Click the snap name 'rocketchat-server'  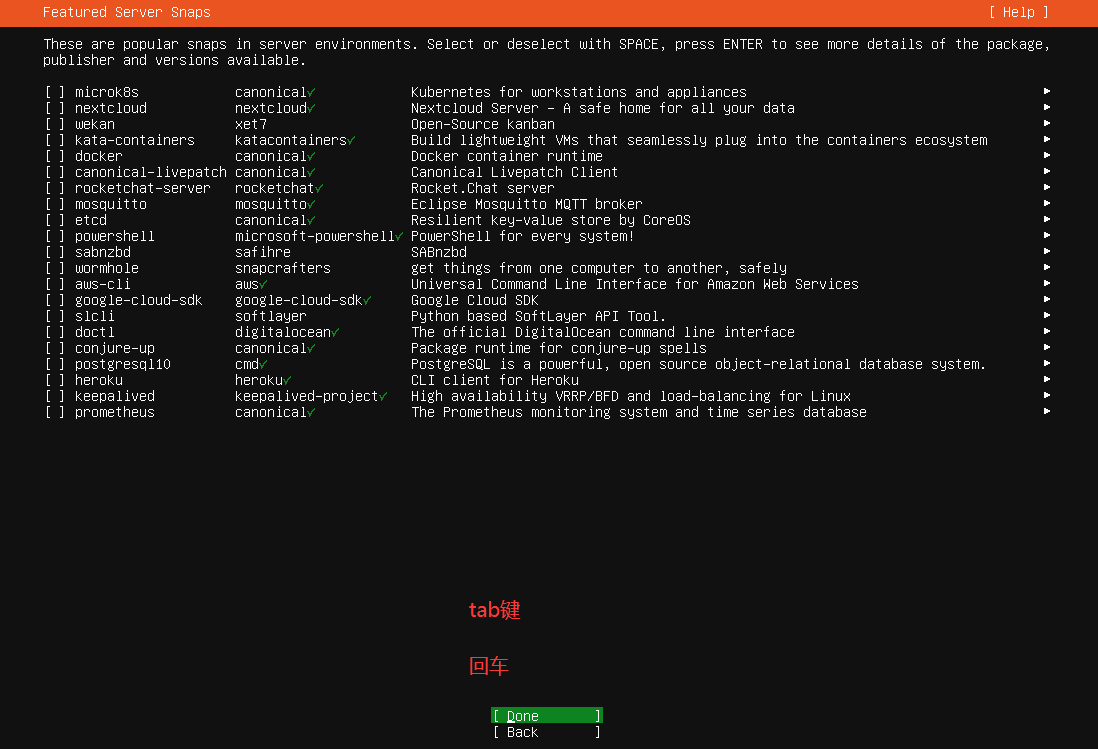pos(142,188)
